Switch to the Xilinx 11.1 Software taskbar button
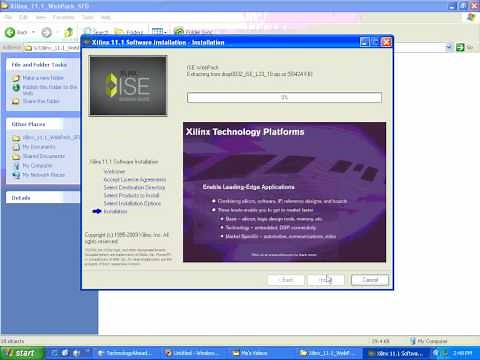 coord(396,353)
